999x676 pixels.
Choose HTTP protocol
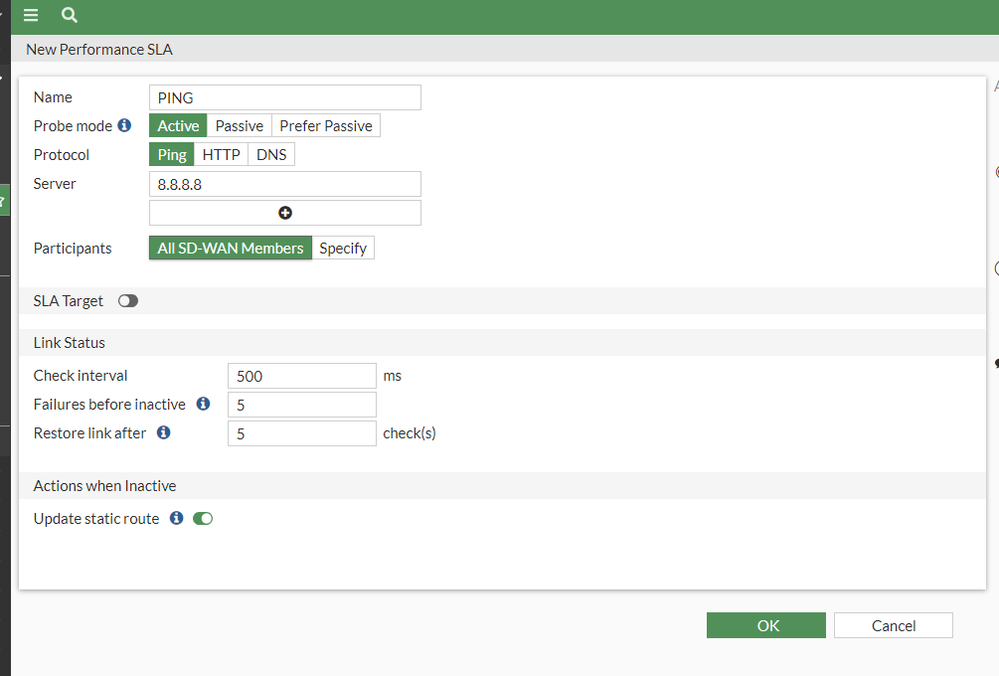click(x=221, y=155)
